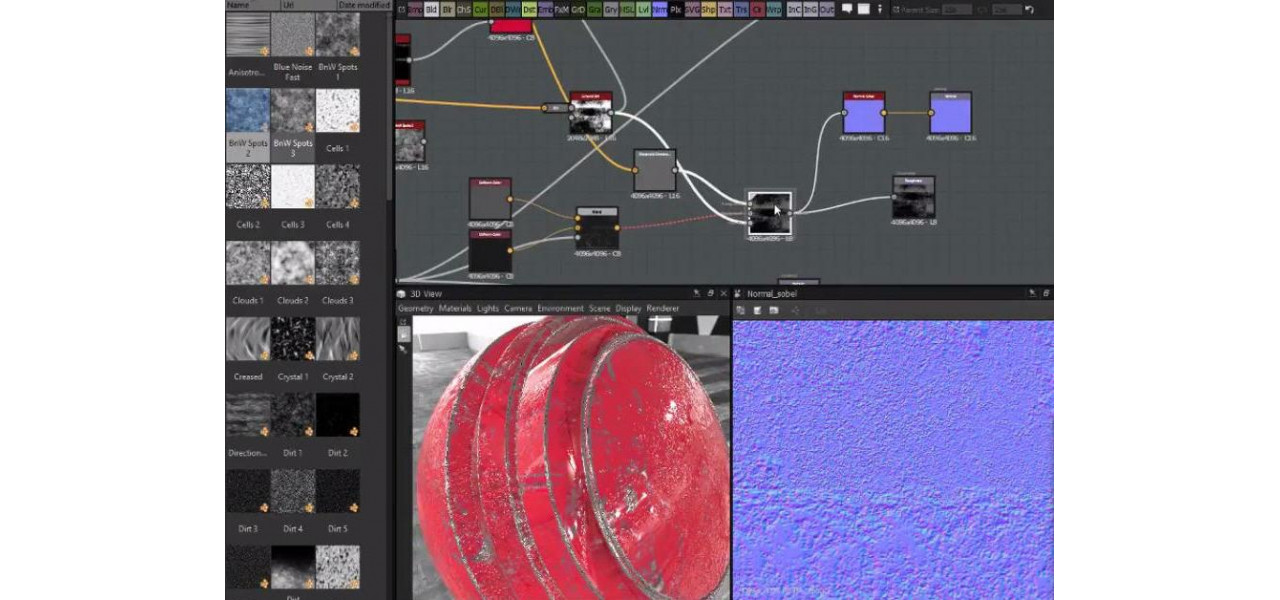
Task: Click the first icon in Normal_sobel toolbar
Action: [742, 310]
